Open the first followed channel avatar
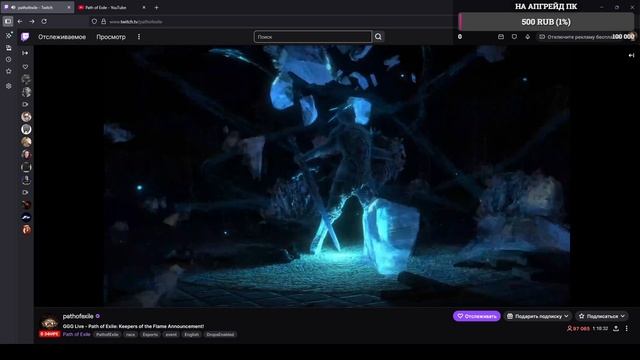This screenshot has width=640, height=360. click(26, 79)
